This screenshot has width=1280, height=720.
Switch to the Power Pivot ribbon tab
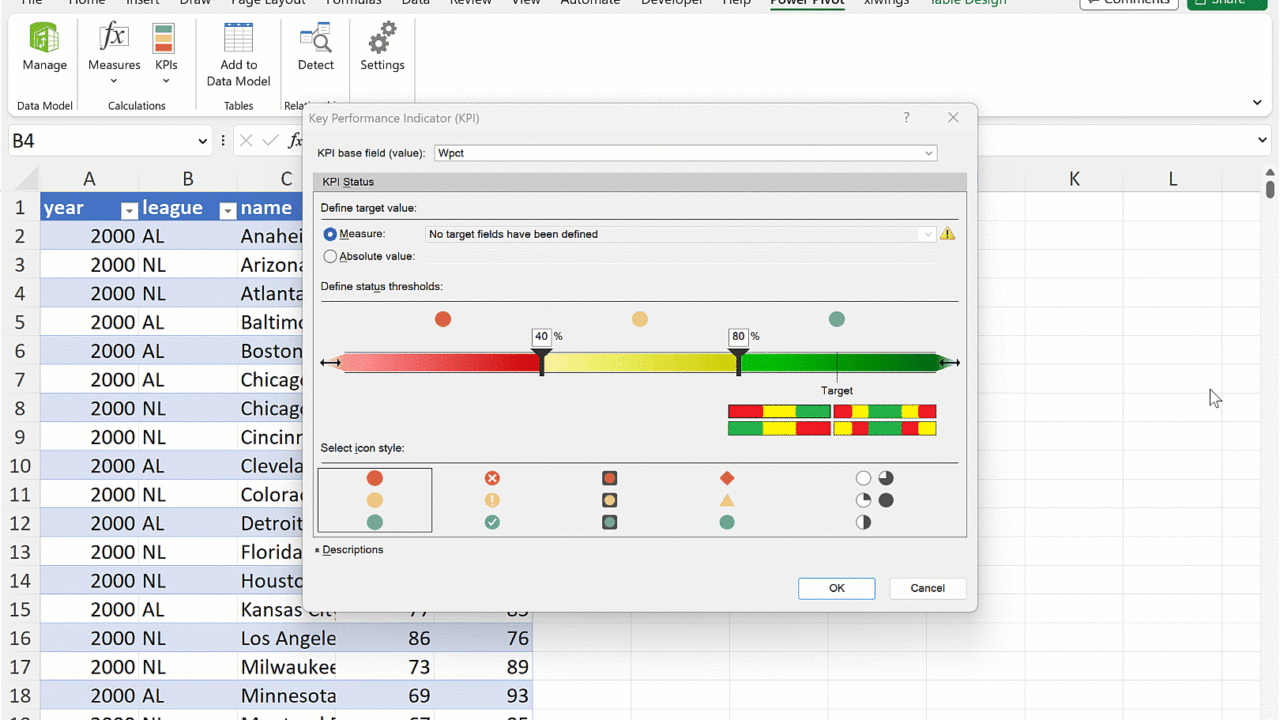point(807,3)
